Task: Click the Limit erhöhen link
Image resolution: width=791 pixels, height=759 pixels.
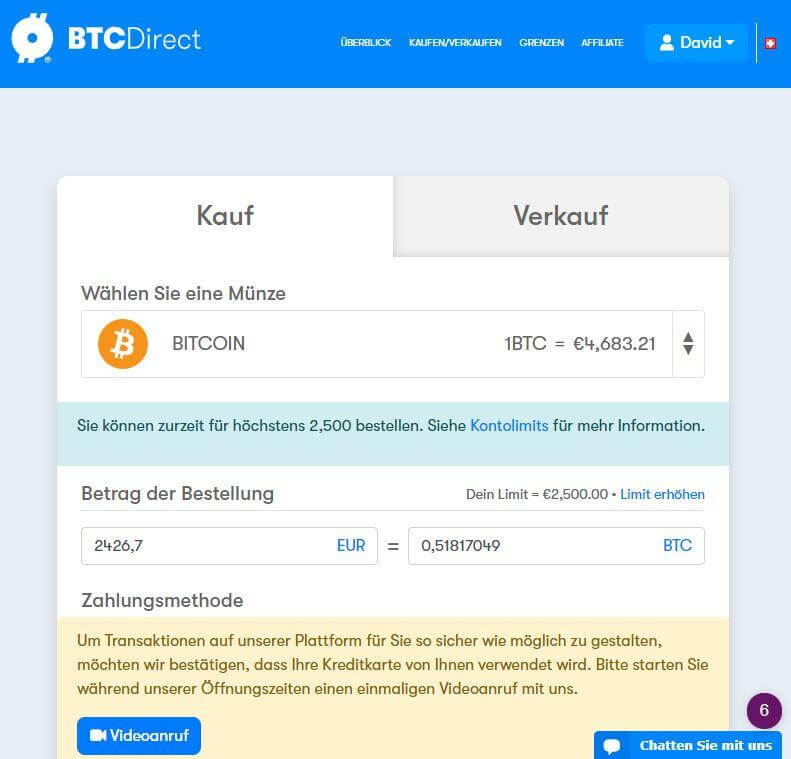Action: tap(662, 494)
